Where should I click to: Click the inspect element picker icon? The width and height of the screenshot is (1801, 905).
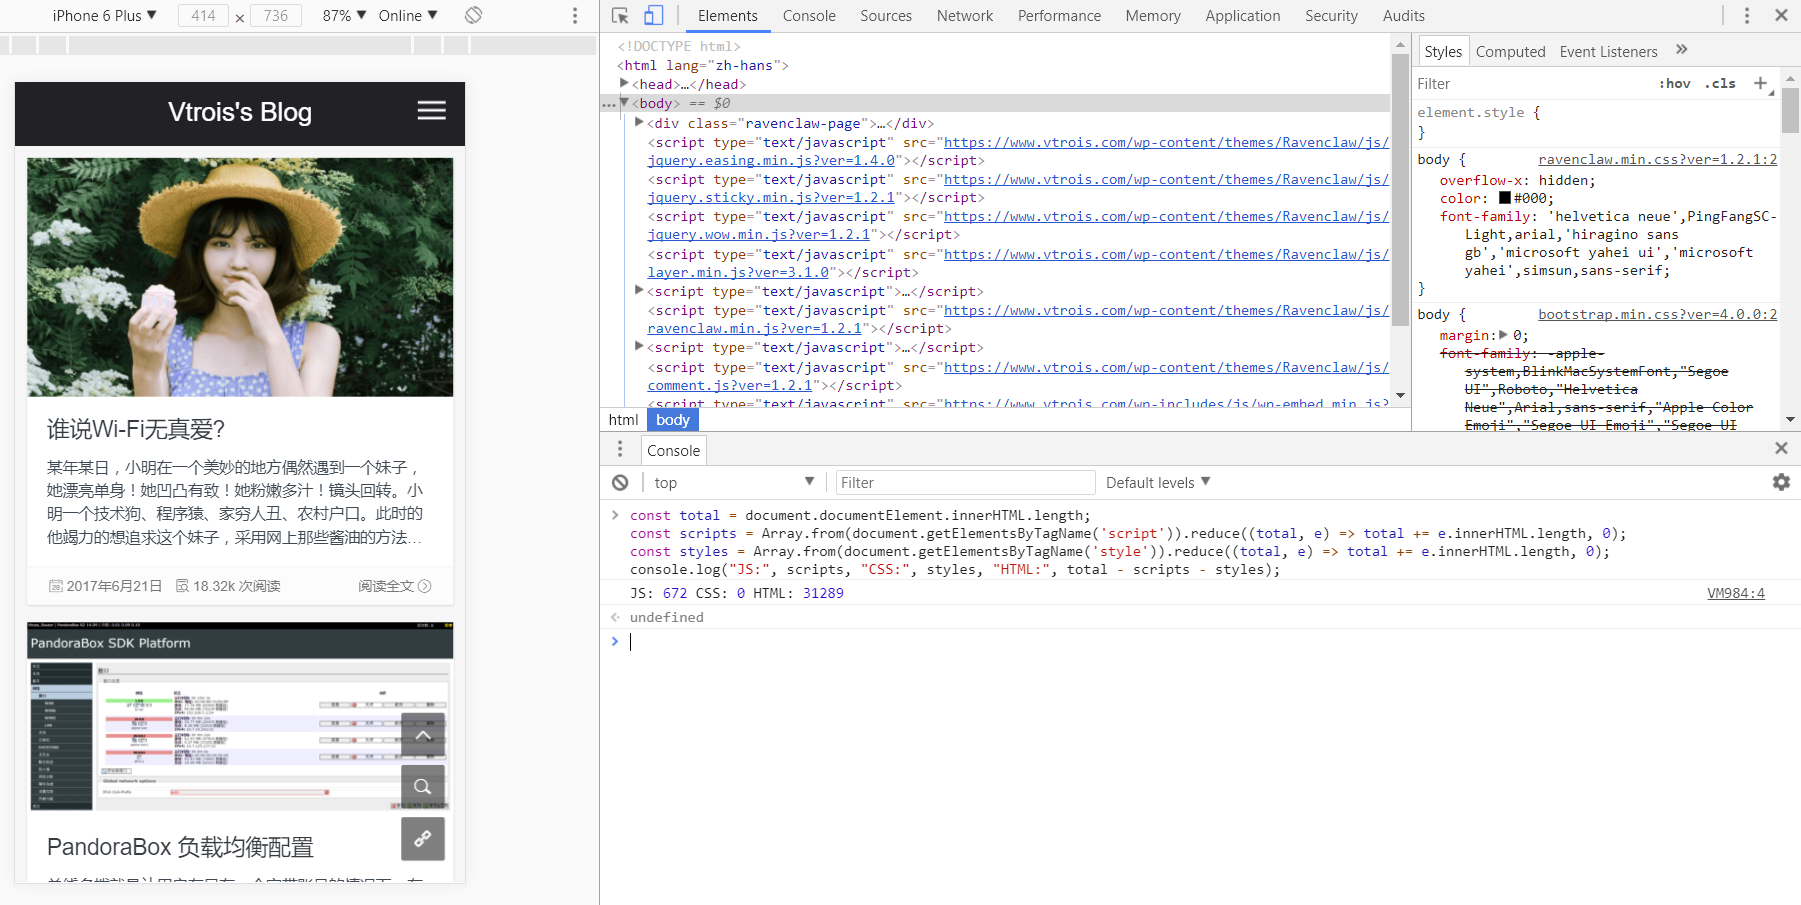click(620, 16)
